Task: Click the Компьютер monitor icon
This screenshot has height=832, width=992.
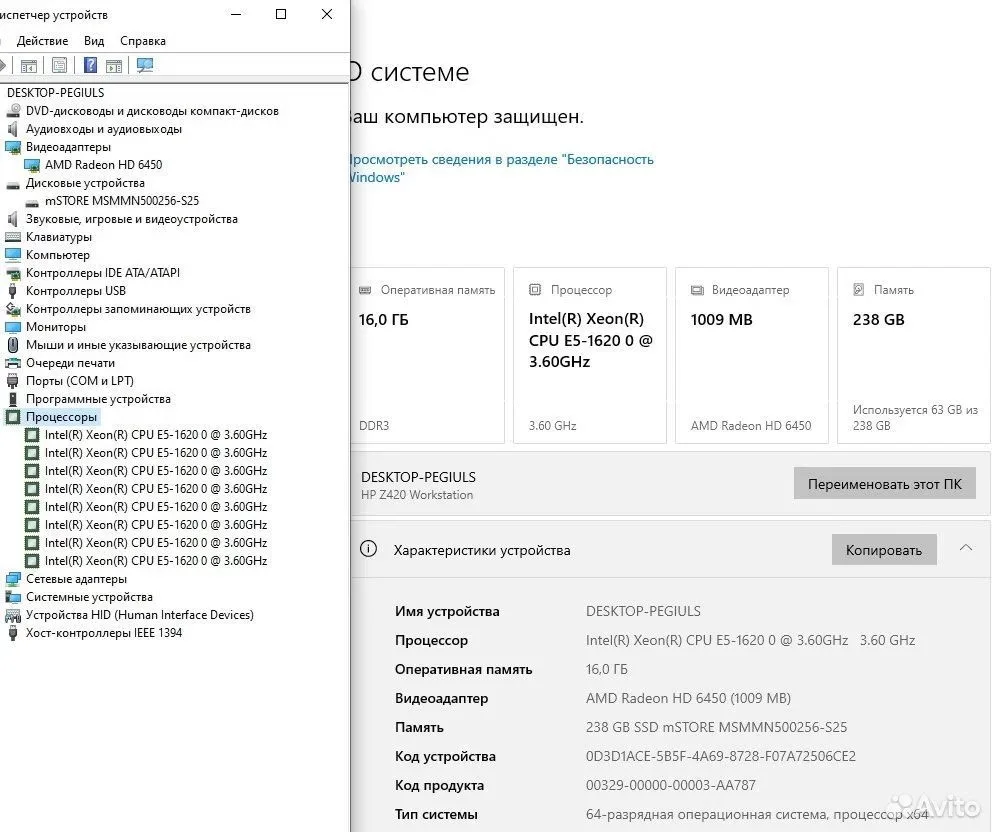Action: tap(13, 255)
